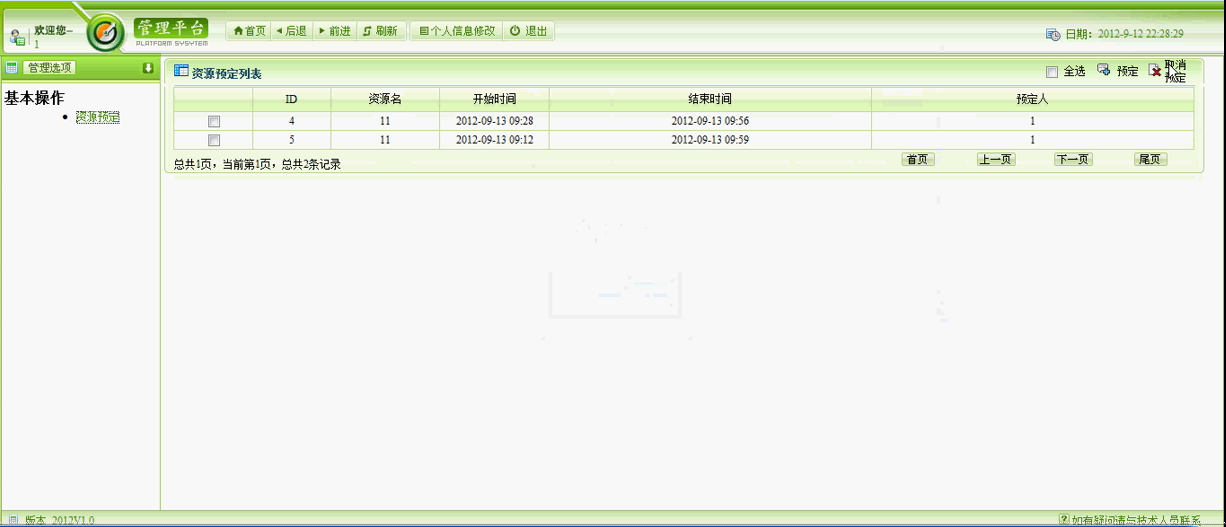
Task: Click the pagination 首页 button below the table
Action: click(918, 159)
